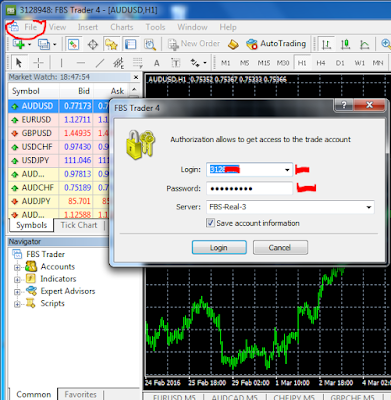
Task: Select the EURUSD row in Market Watch
Action: coord(59,120)
